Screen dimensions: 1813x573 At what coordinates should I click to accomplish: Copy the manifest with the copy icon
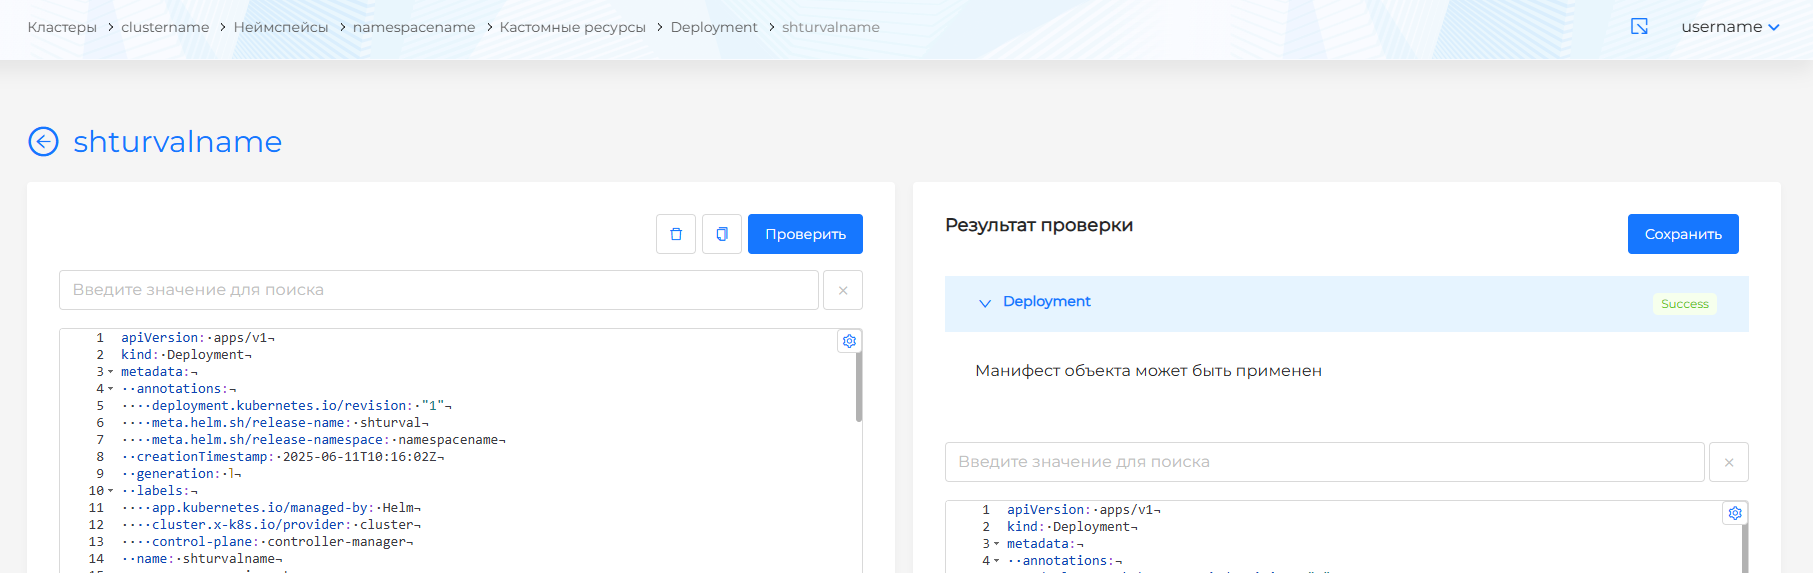pos(722,234)
